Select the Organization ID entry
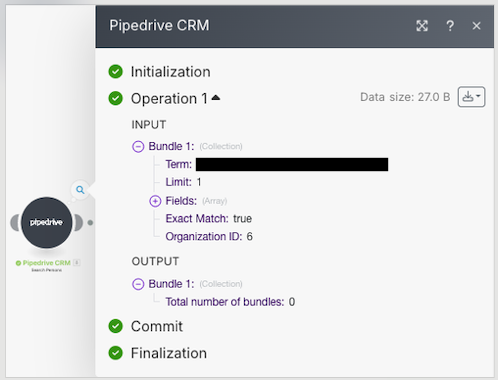 209,236
